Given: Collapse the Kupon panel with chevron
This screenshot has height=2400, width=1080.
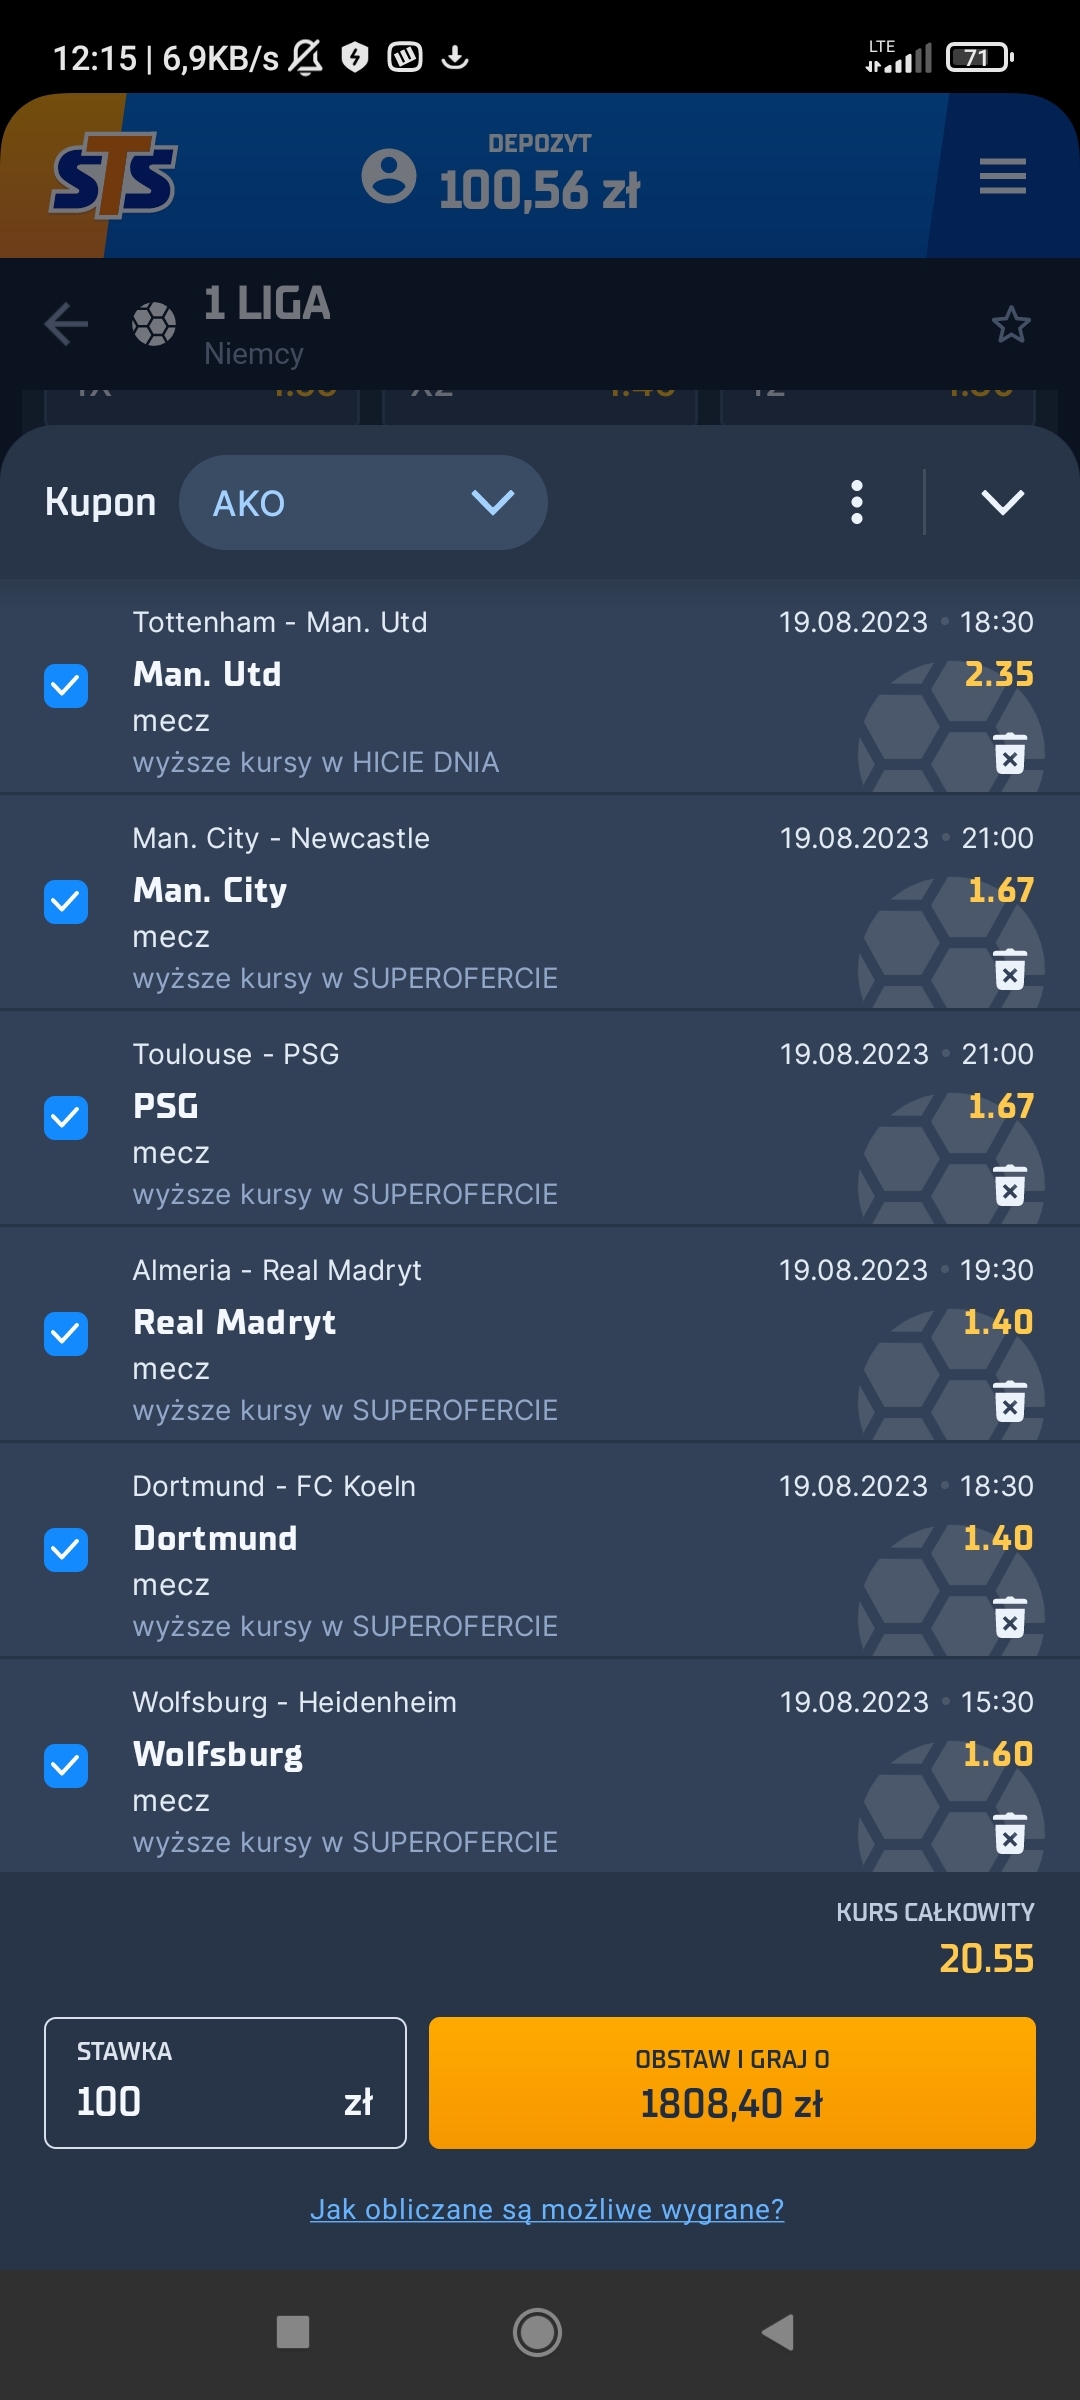Looking at the screenshot, I should [x=1002, y=502].
